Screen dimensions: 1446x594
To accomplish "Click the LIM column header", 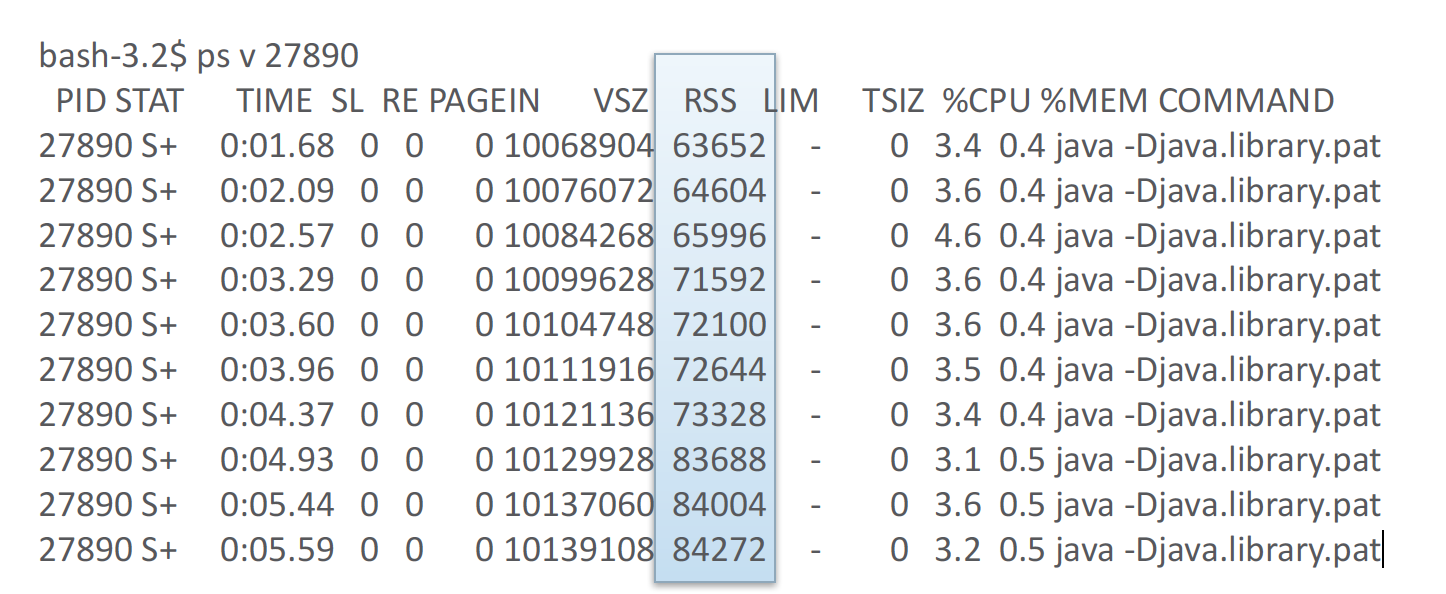I will point(791,101).
